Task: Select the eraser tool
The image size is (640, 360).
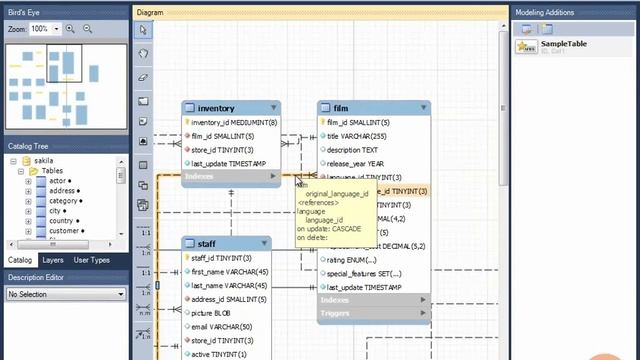Action: (x=143, y=77)
